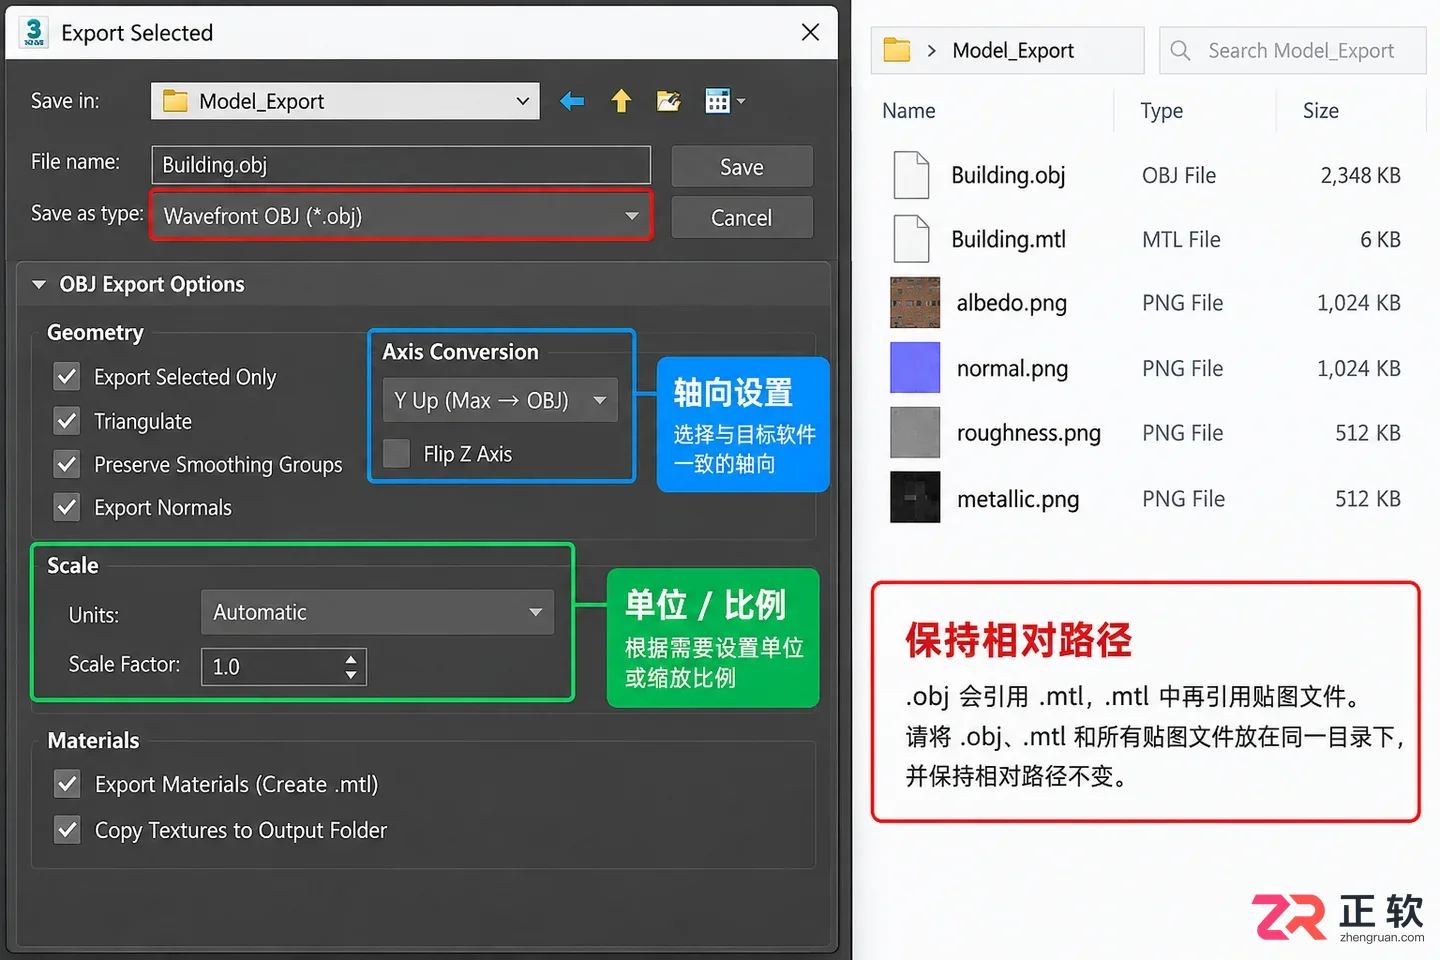Select the normal.png file name
1440x960 pixels.
1012,369
